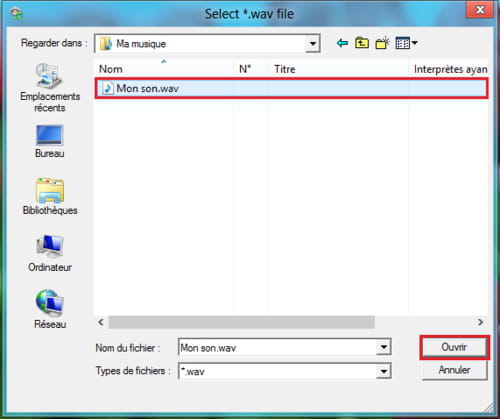
Task: Select the Mon son.wav file
Action: pyautogui.click(x=291, y=88)
